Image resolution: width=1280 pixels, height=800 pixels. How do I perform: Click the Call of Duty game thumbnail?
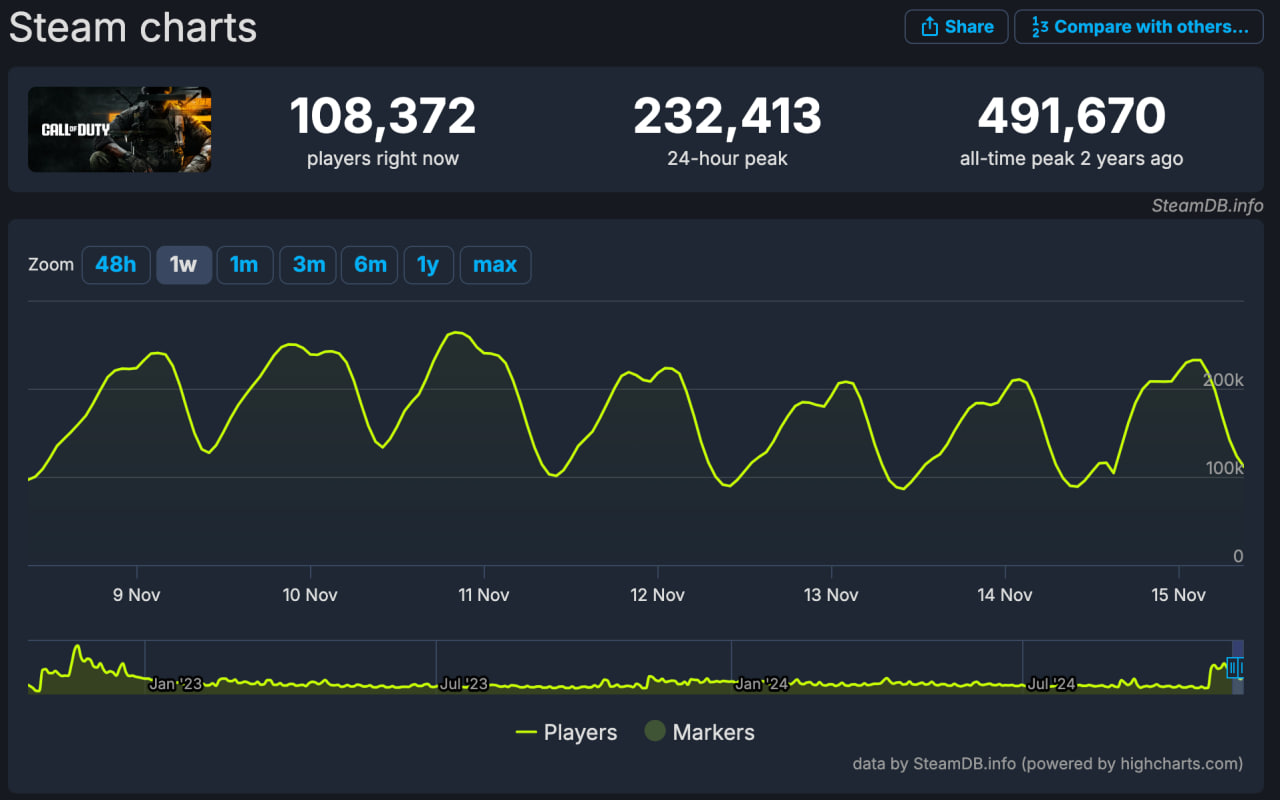[x=119, y=129]
